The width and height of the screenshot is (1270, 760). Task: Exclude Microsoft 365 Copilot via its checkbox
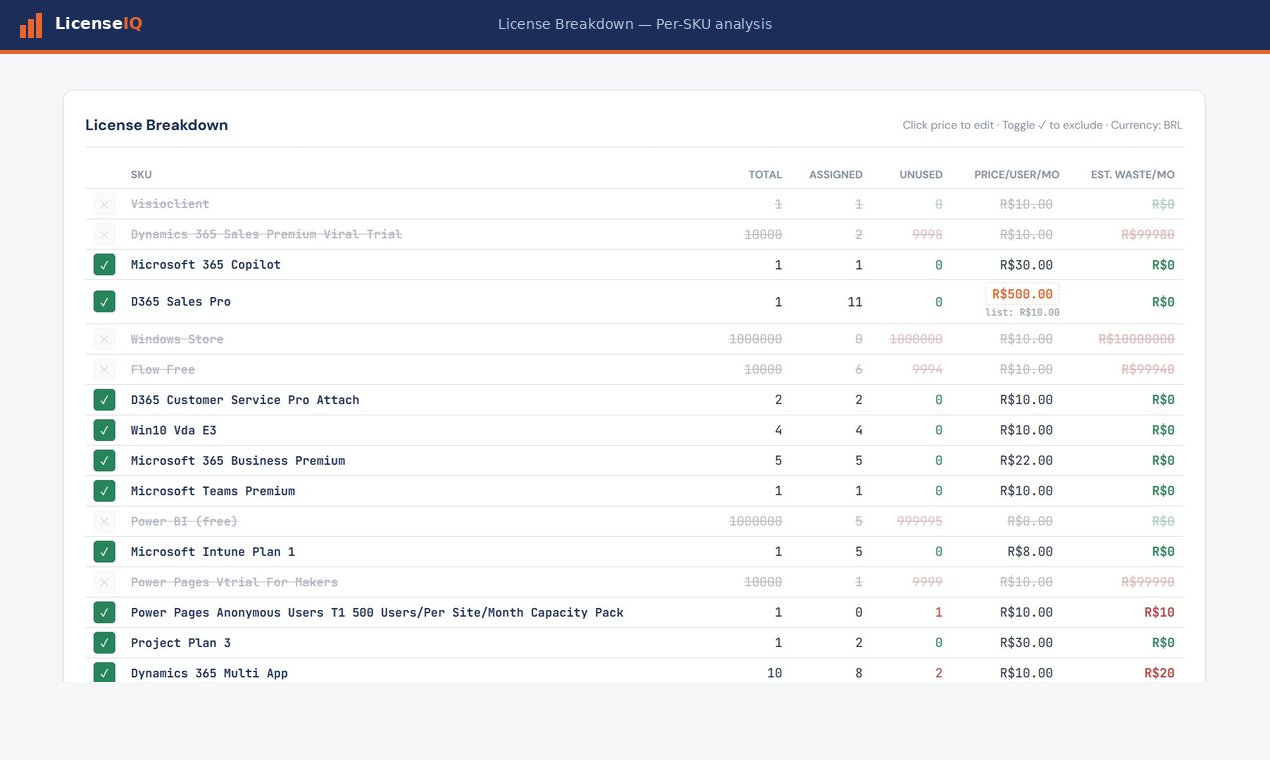coord(104,265)
